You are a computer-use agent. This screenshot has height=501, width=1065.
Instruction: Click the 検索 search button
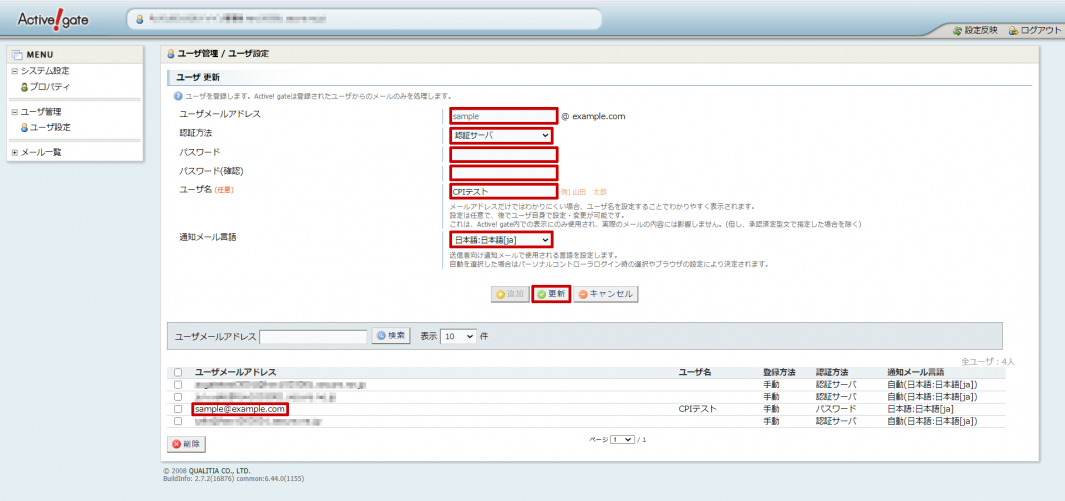pos(391,336)
